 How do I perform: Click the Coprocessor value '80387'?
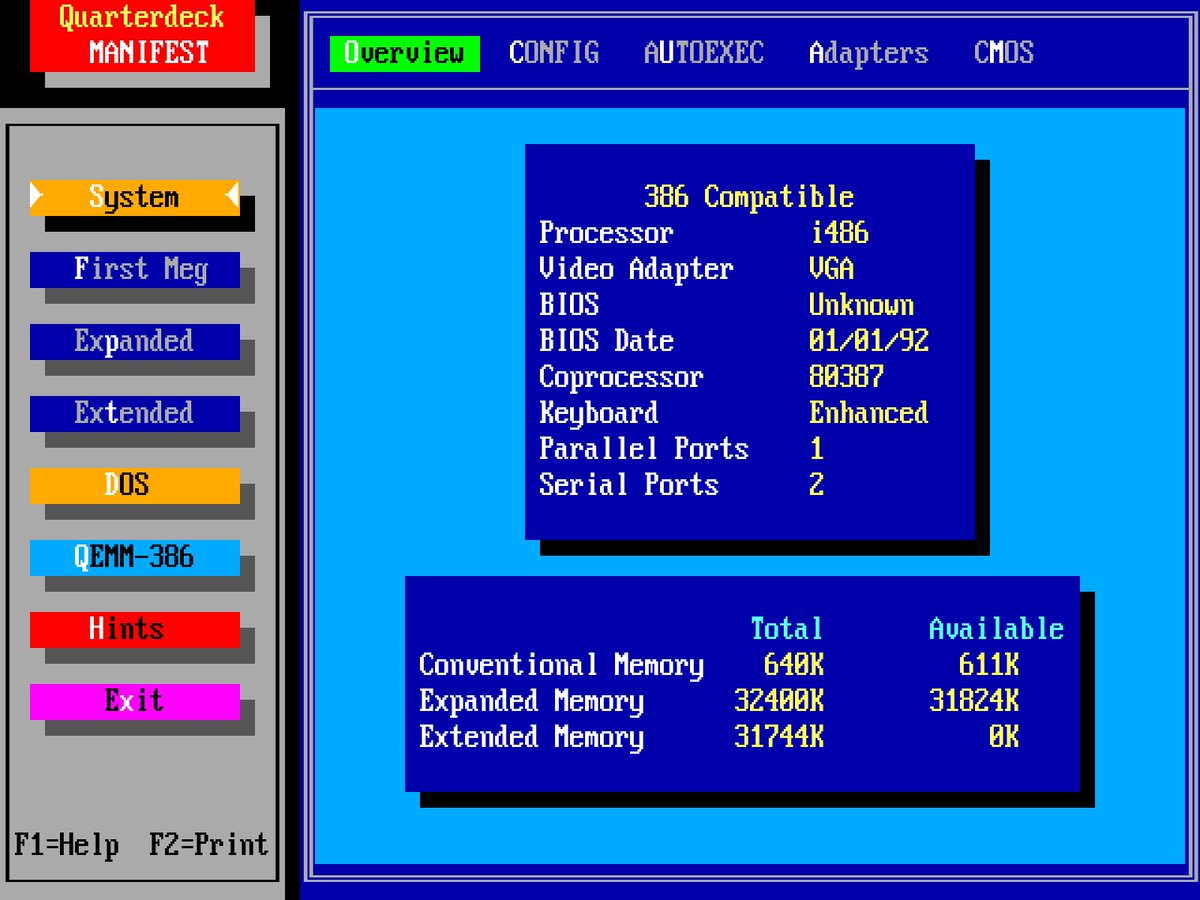847,377
